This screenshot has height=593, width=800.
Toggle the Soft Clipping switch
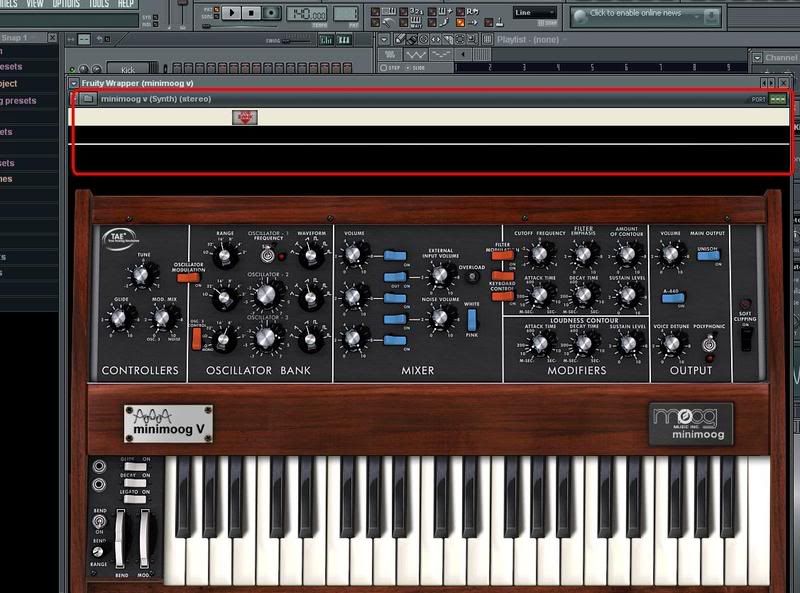(746, 339)
